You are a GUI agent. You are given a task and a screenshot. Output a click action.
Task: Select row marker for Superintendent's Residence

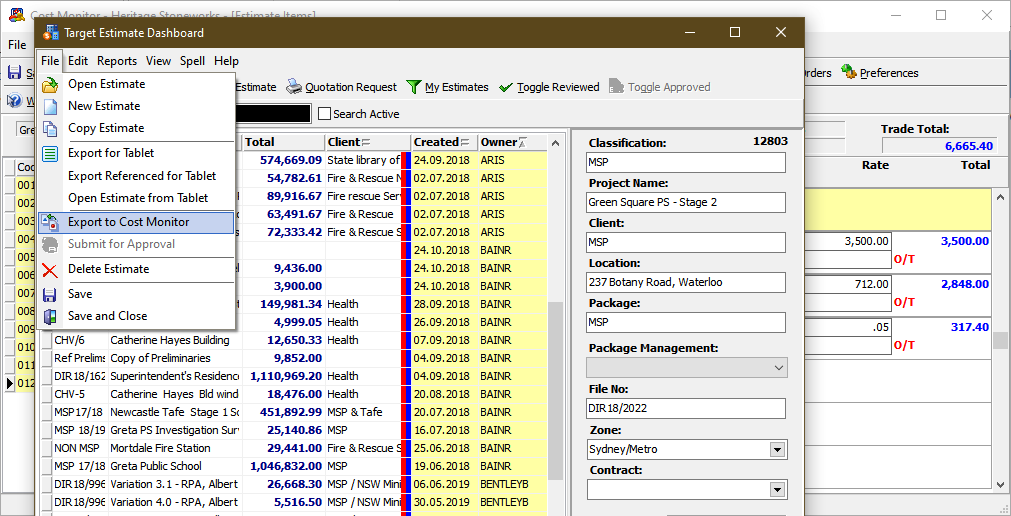46,377
